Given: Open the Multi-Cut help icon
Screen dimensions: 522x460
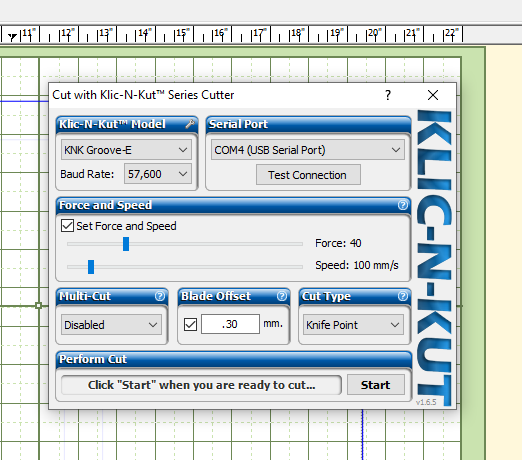Looking at the screenshot, I should [x=160, y=296].
